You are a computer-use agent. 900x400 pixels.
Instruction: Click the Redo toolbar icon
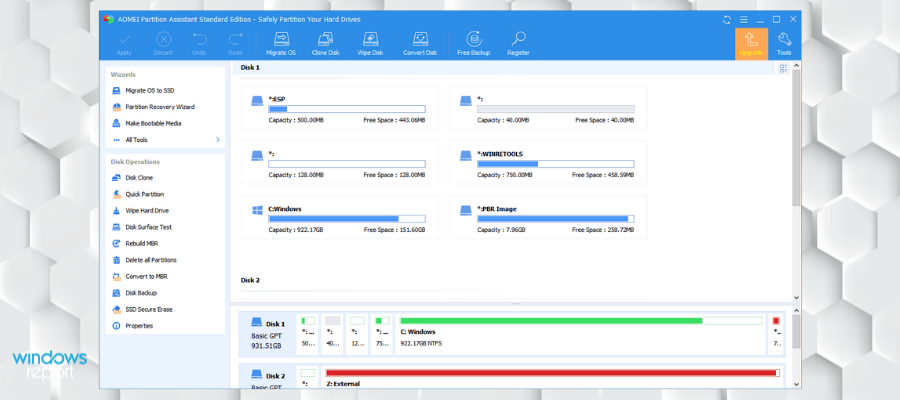(x=235, y=44)
